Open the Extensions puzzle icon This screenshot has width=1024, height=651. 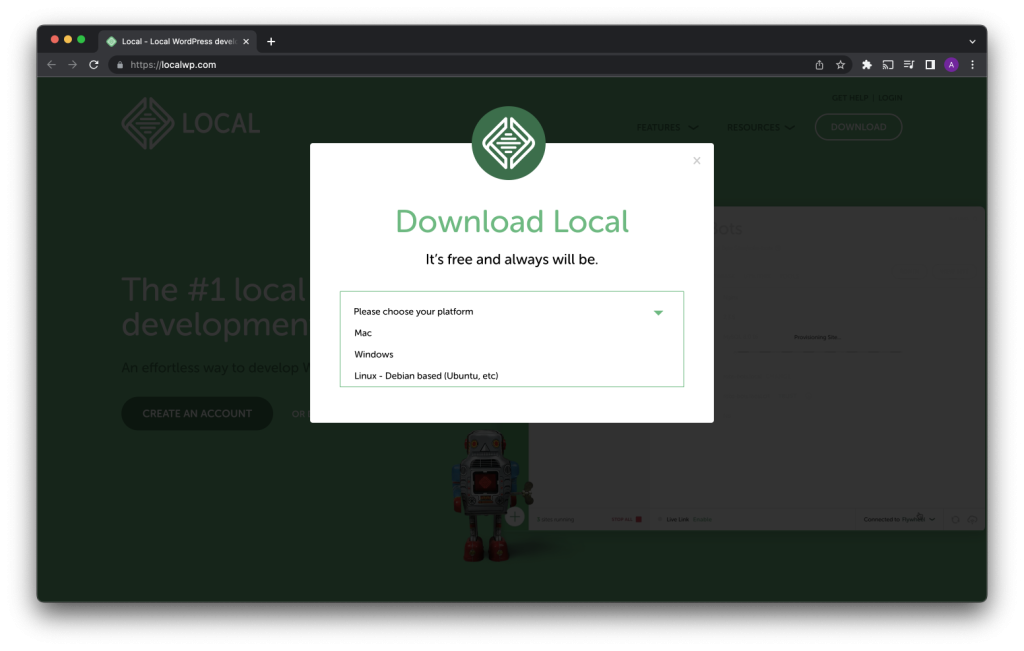point(867,65)
